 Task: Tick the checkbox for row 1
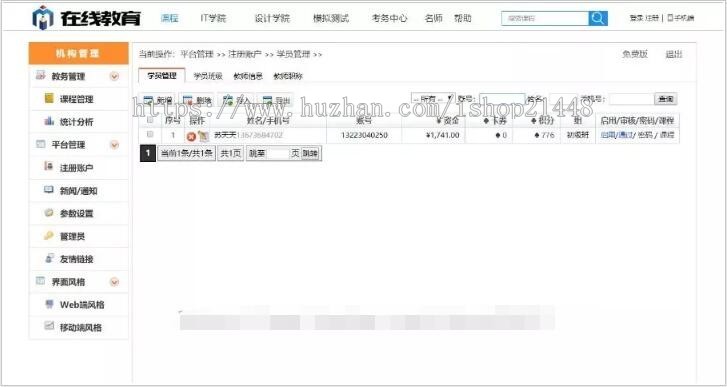(150, 134)
